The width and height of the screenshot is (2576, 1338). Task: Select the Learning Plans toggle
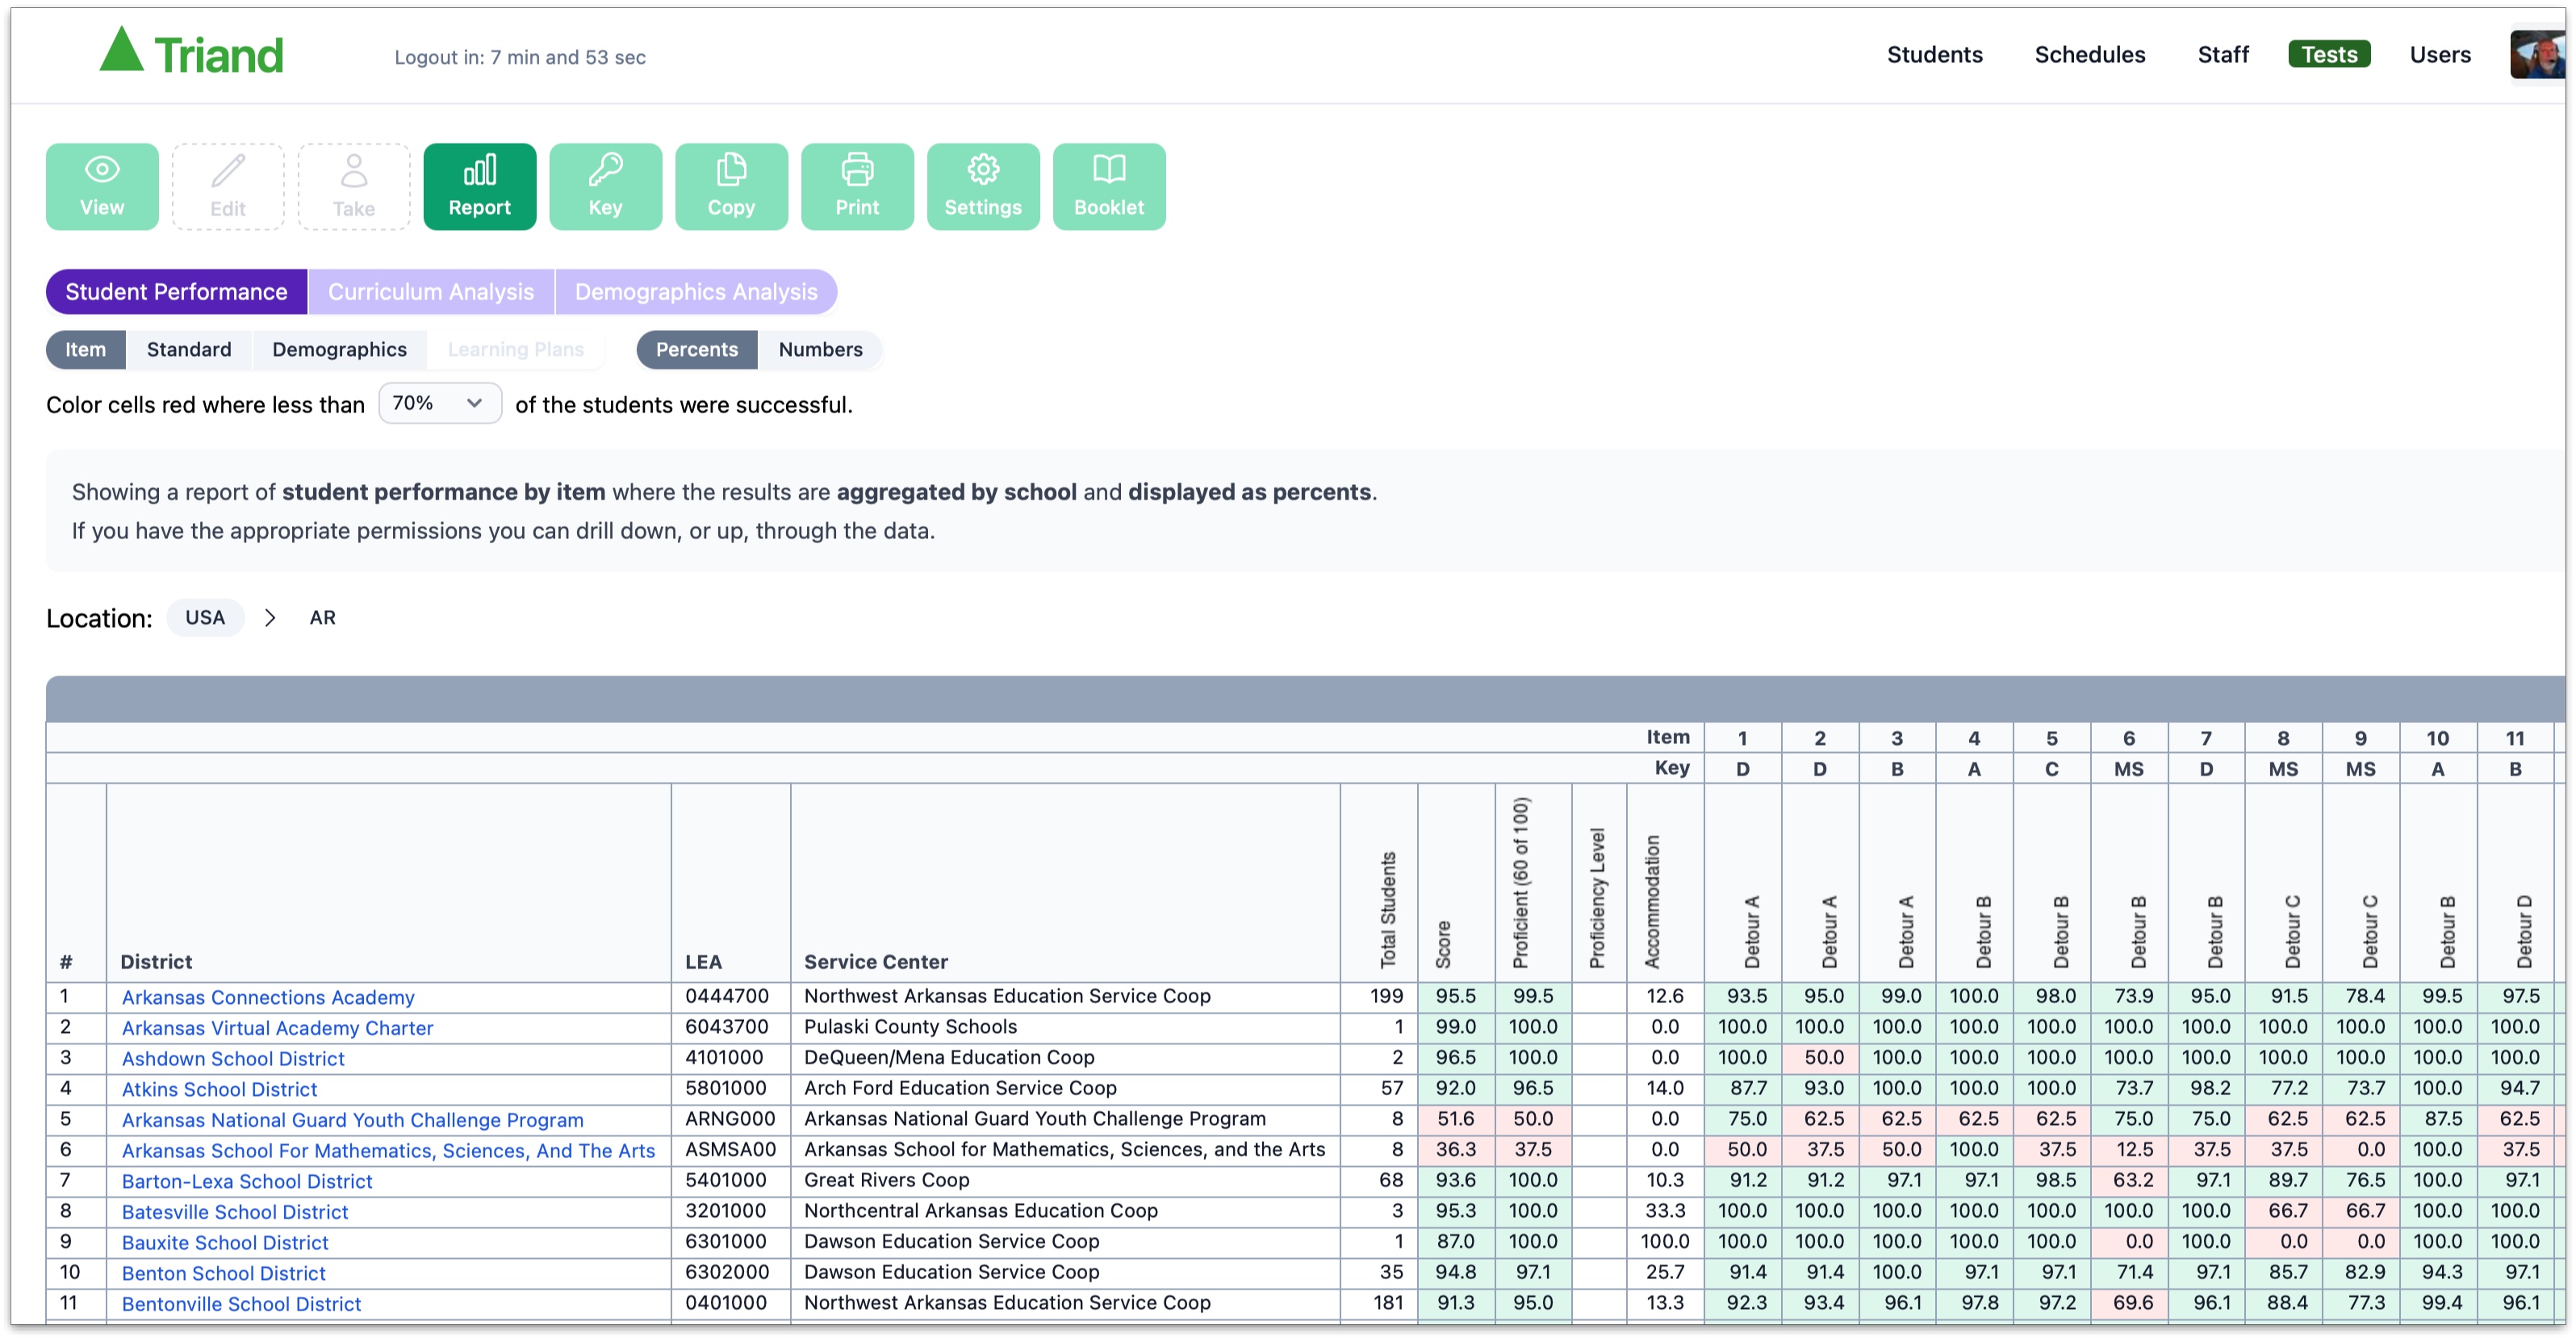[x=516, y=350]
